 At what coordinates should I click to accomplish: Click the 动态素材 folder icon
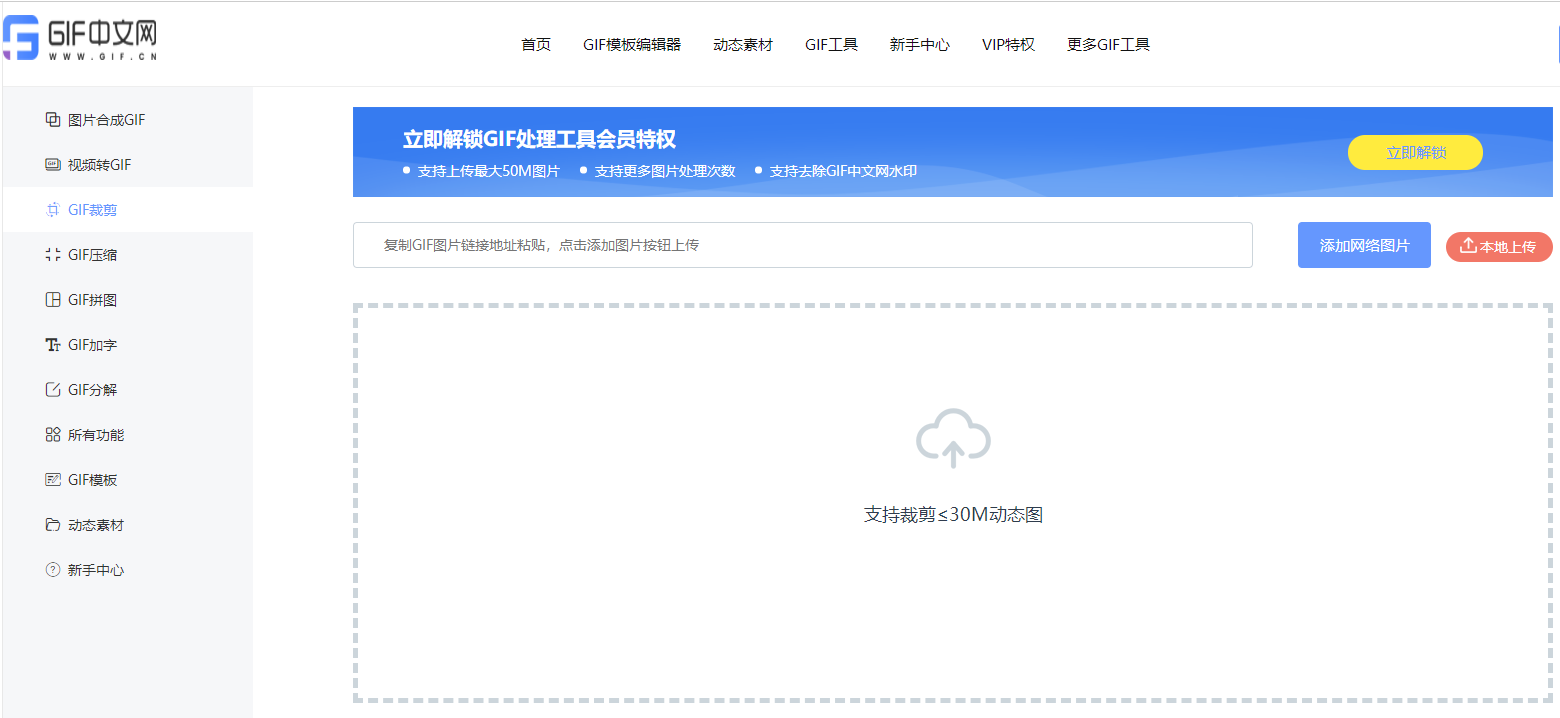coord(53,525)
